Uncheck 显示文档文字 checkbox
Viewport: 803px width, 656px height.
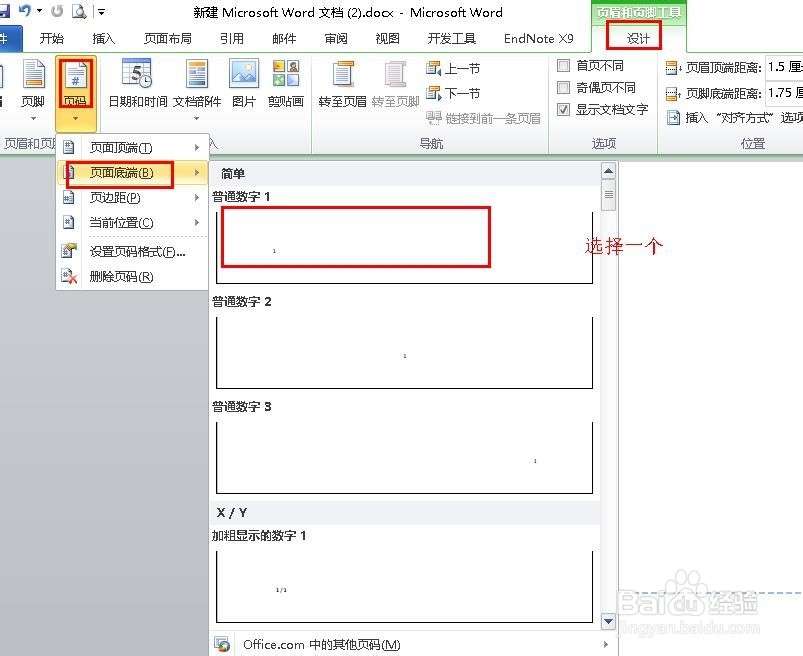coord(563,109)
